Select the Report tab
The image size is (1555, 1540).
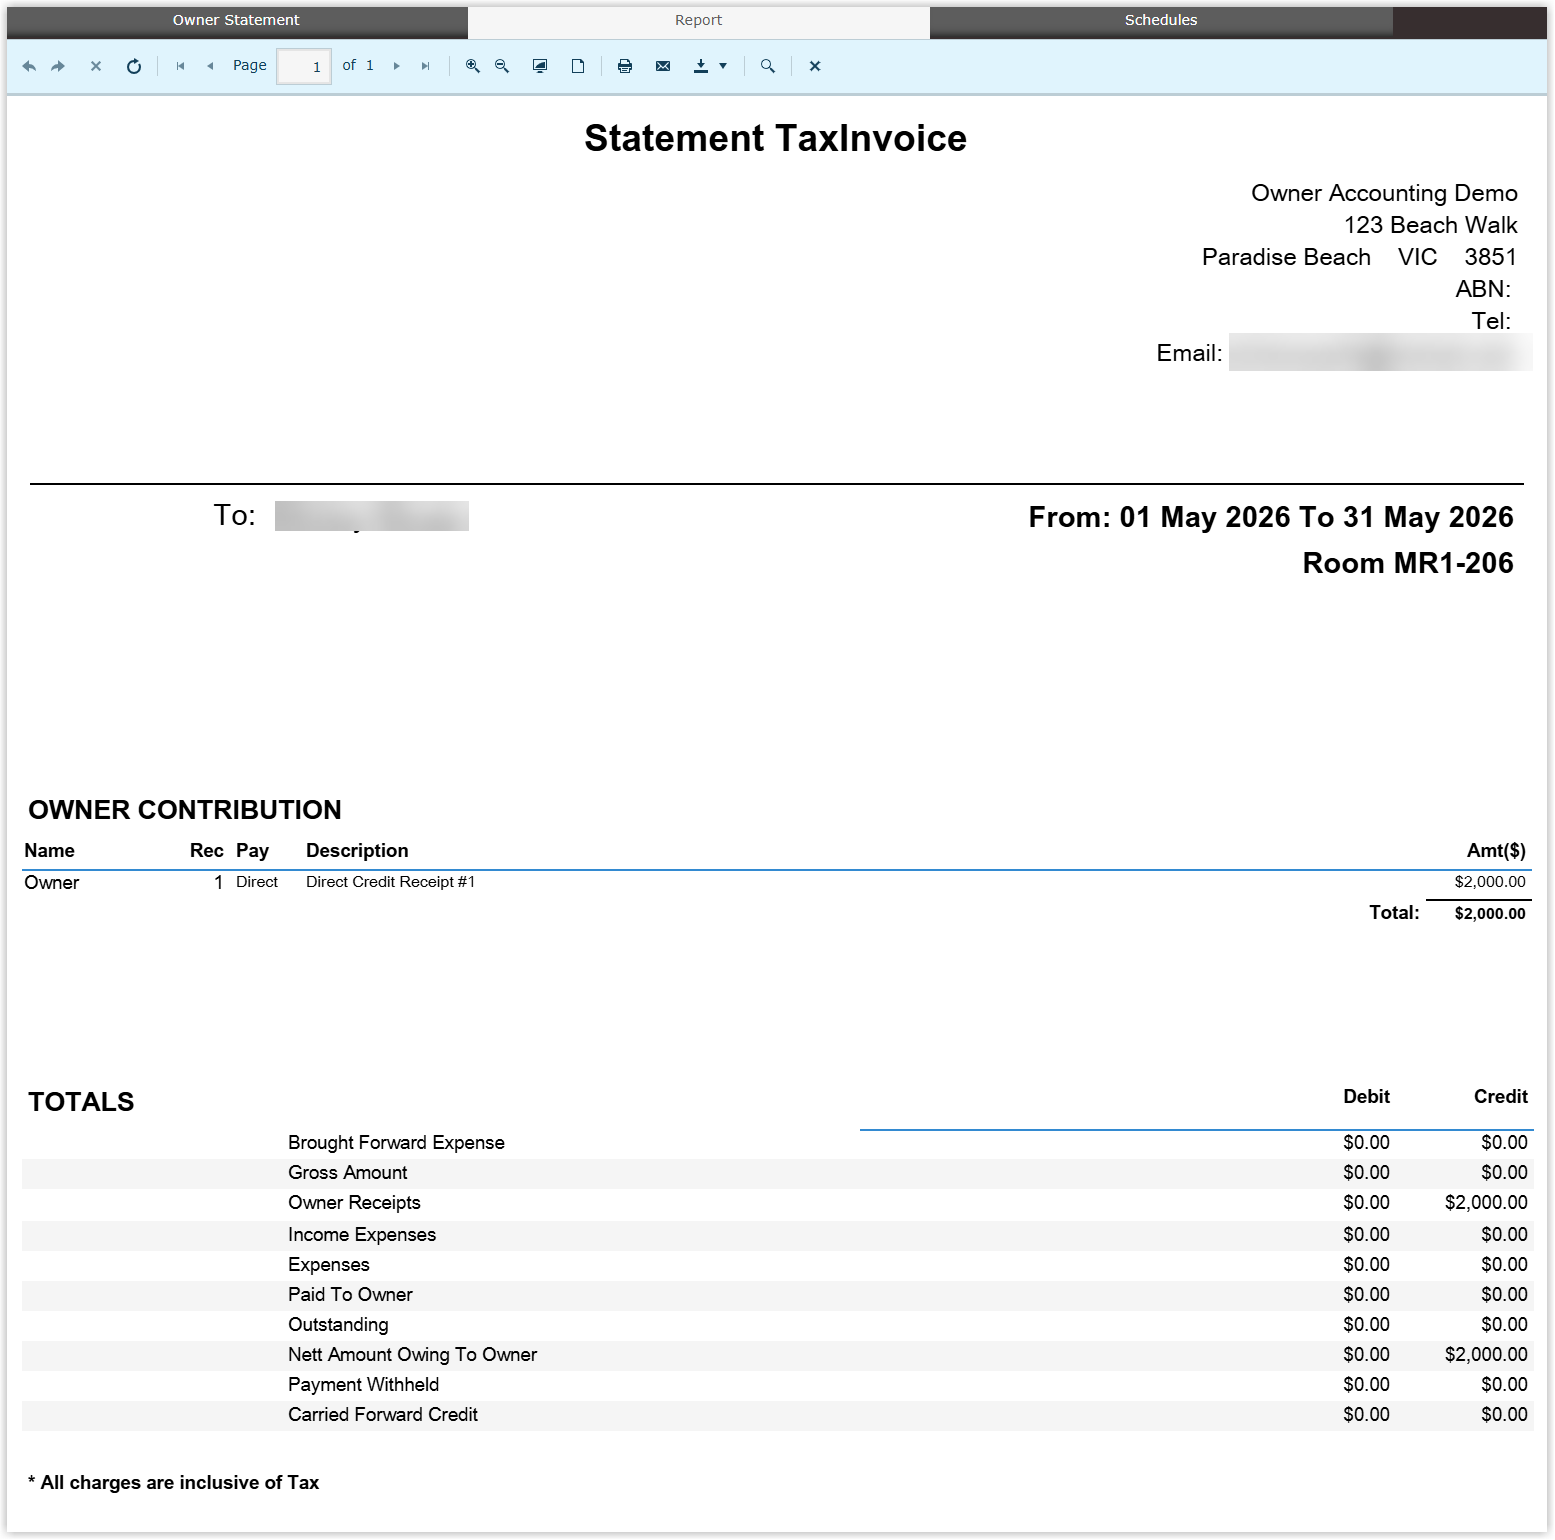698,20
